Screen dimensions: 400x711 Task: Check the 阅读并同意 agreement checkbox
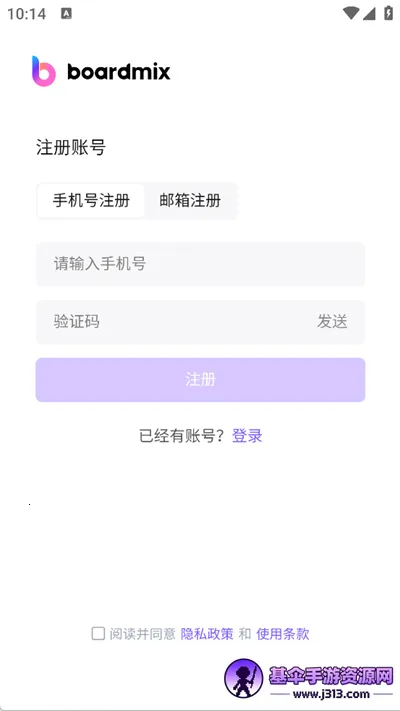click(98, 633)
